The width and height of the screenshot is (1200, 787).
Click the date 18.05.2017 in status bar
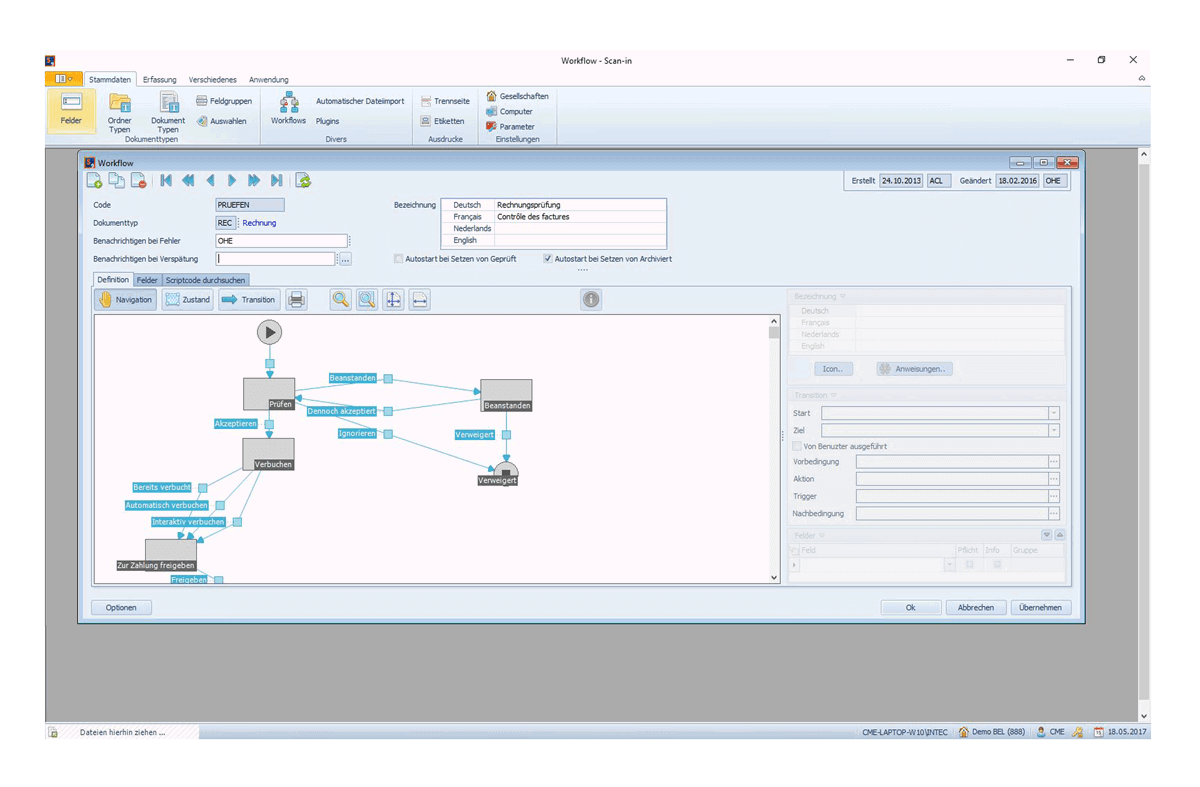tap(1126, 732)
